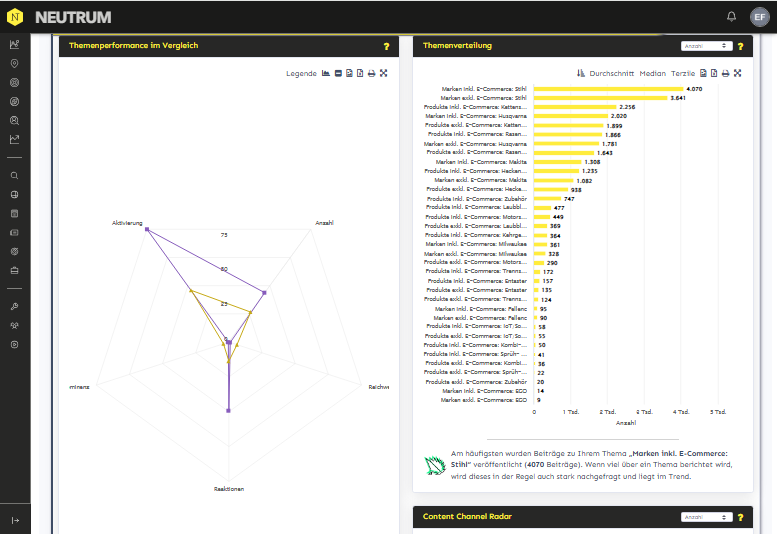Open the EF user avatar menu

[x=760, y=17]
